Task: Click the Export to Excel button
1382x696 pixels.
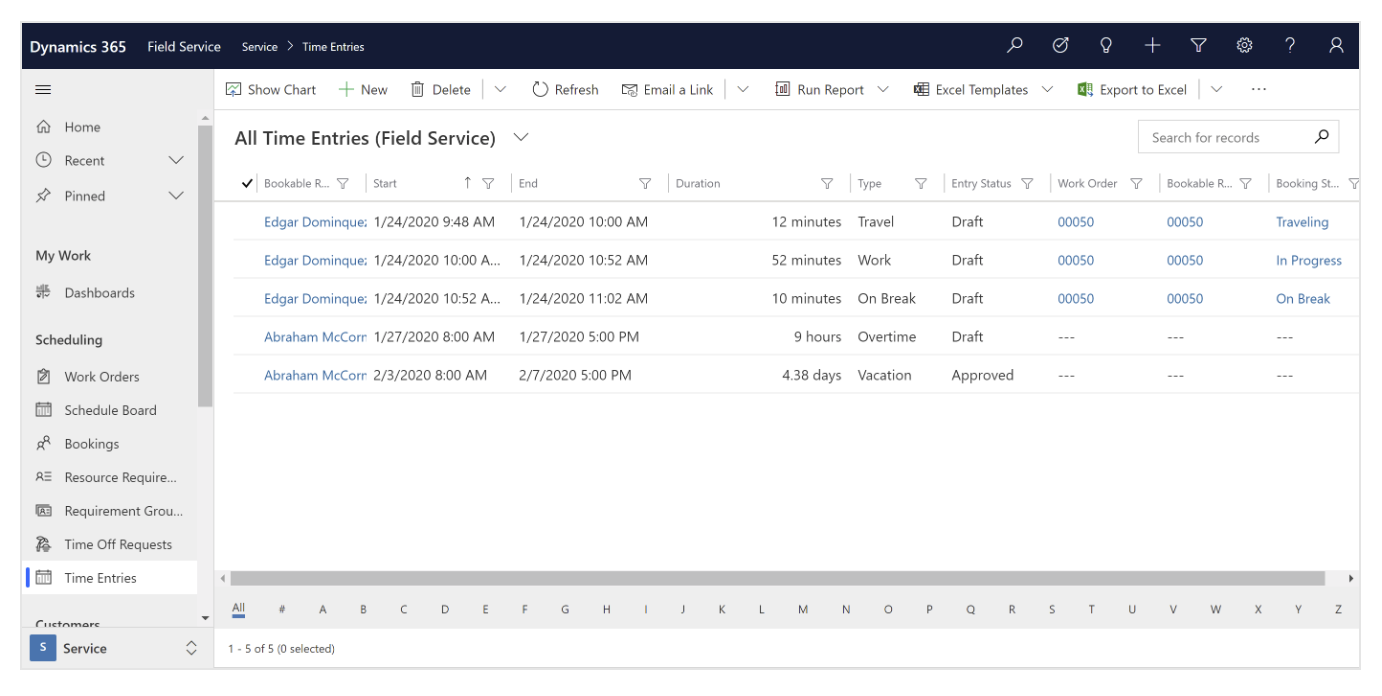Action: pyautogui.click(x=1132, y=90)
